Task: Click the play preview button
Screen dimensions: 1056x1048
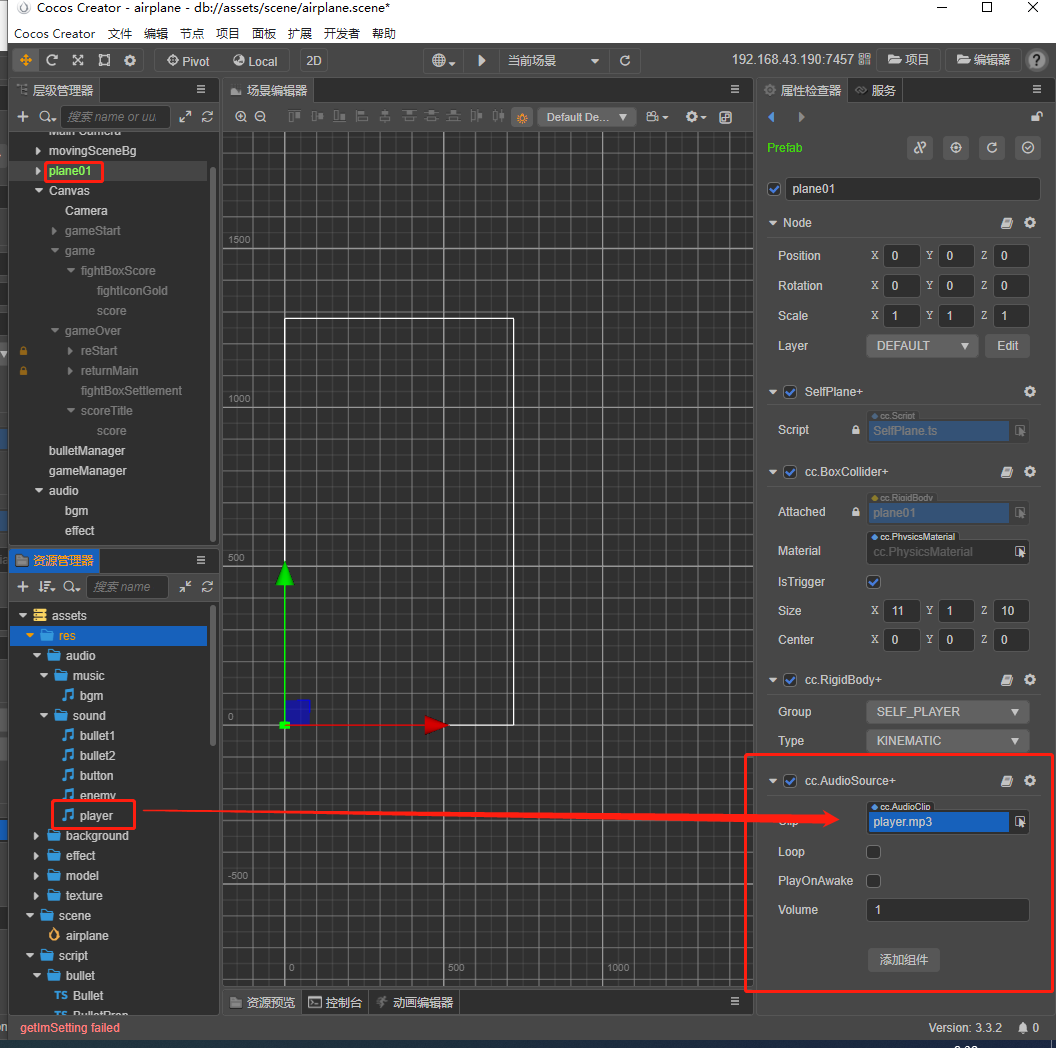Action: tap(482, 61)
